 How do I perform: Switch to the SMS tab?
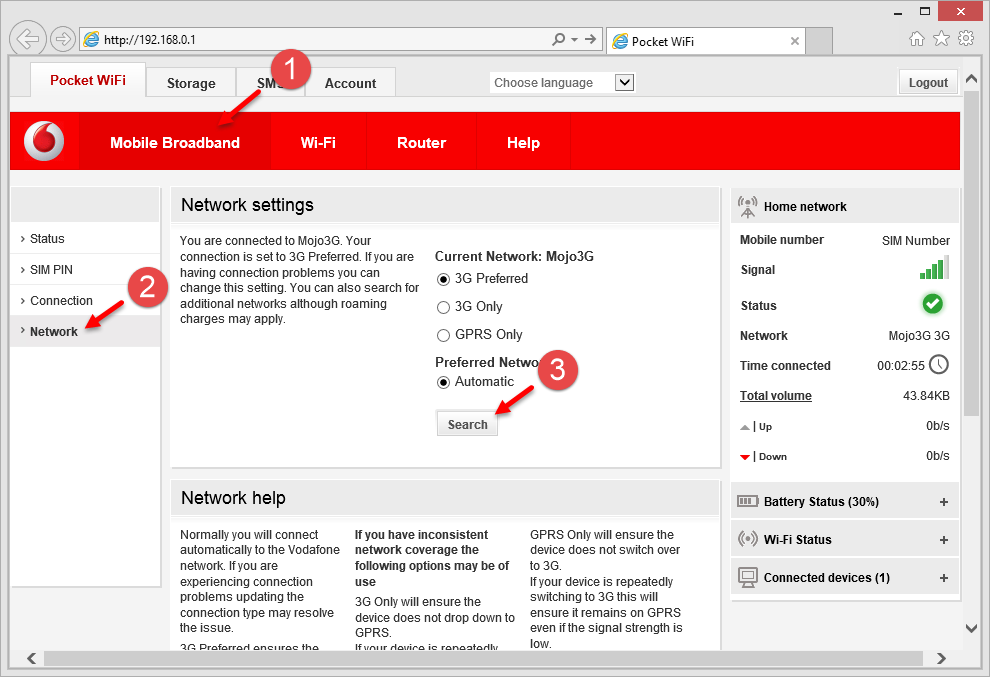pos(270,83)
